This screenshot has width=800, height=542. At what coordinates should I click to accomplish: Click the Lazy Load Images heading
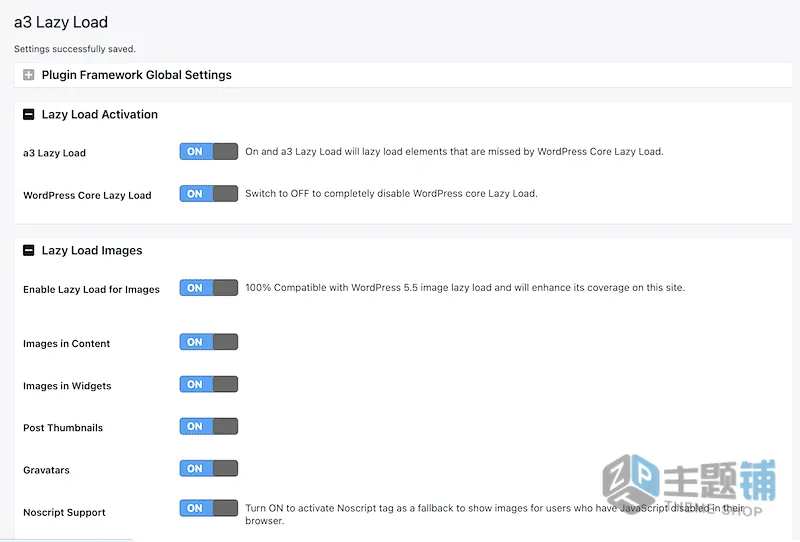point(92,251)
